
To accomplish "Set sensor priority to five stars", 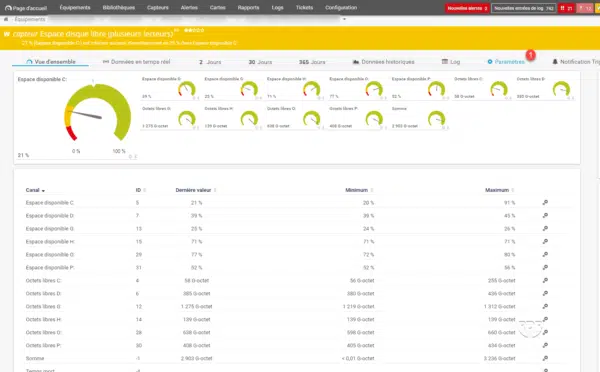I will 202,30.
